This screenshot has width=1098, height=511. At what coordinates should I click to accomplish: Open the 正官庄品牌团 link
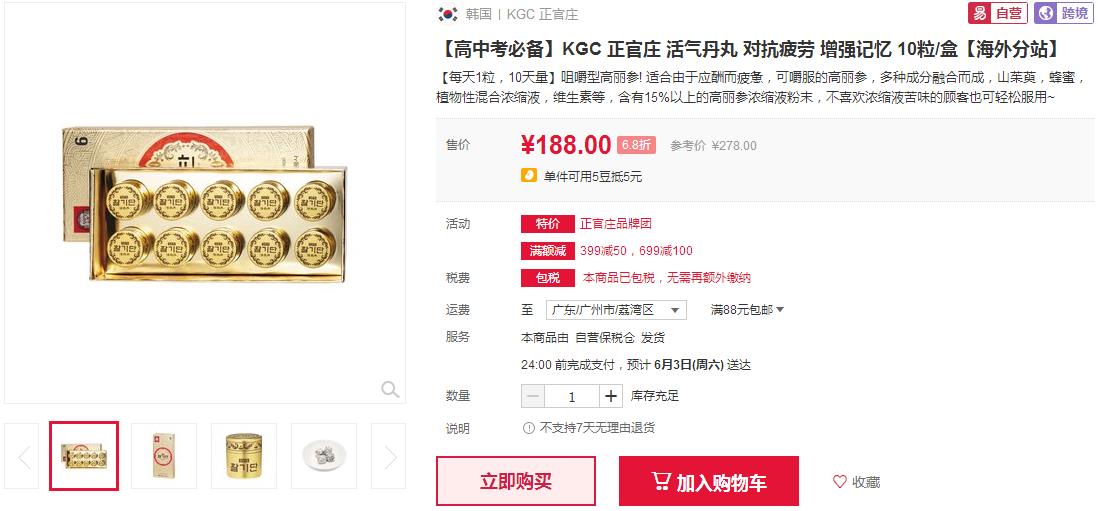[x=616, y=224]
